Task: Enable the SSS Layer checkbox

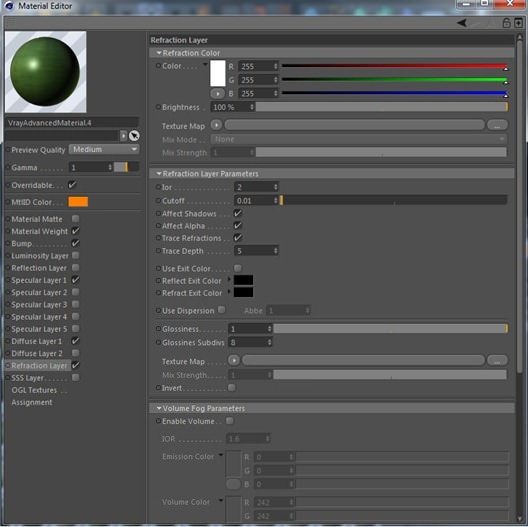Action: pyautogui.click(x=75, y=377)
